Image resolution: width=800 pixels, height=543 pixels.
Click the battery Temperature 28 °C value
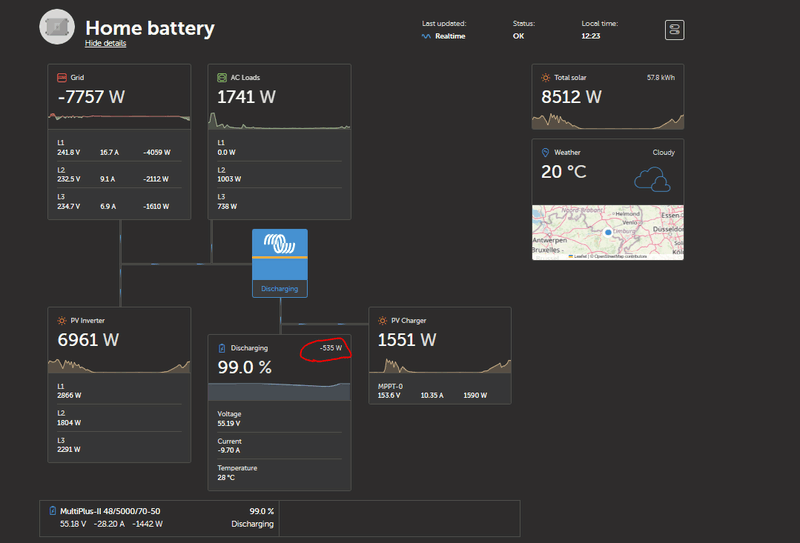226,478
